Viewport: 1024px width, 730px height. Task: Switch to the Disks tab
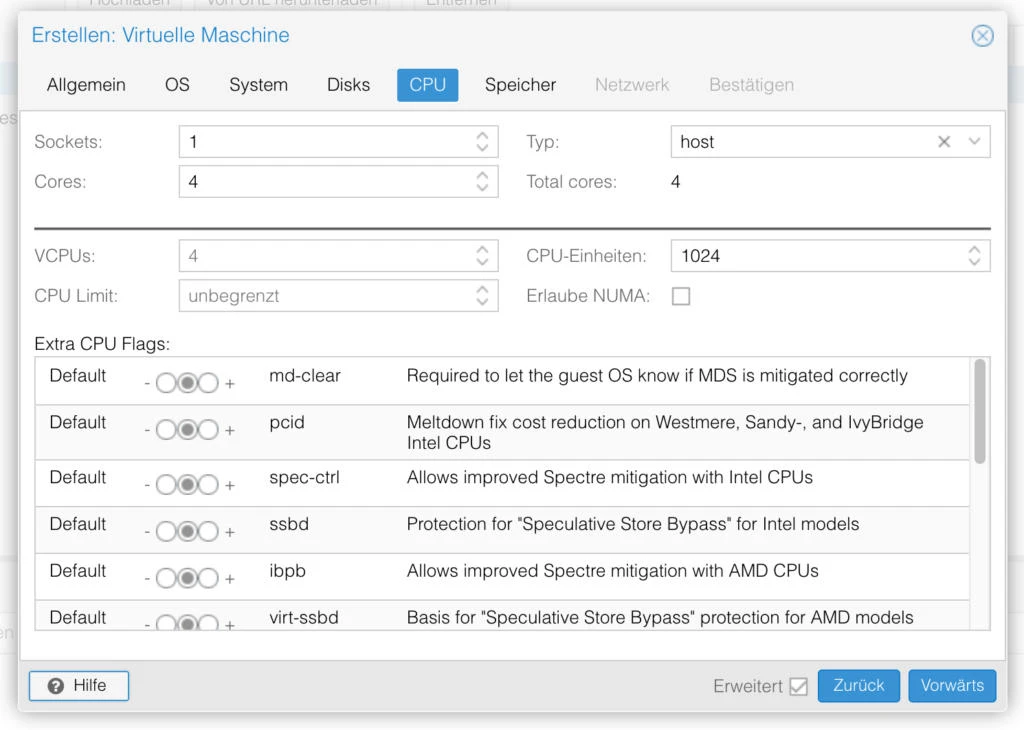[348, 85]
